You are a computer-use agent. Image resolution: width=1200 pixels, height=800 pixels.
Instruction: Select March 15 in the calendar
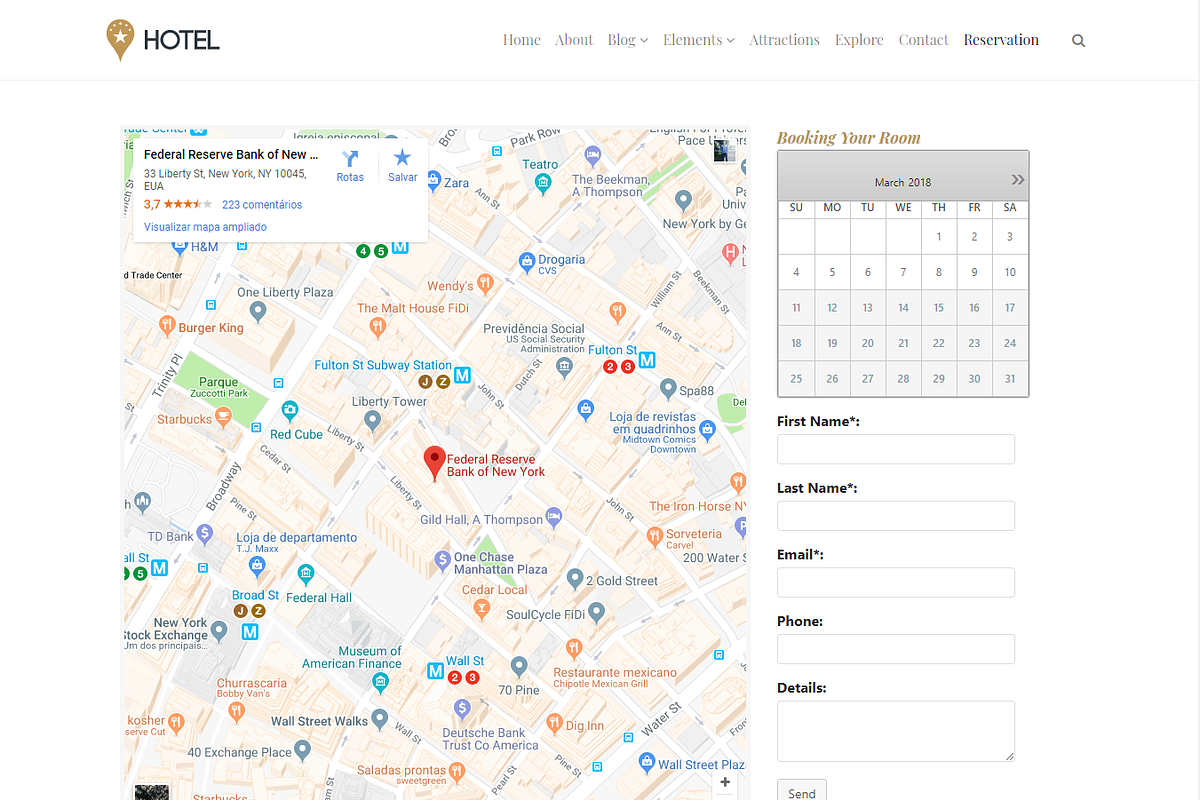pyautogui.click(x=939, y=308)
